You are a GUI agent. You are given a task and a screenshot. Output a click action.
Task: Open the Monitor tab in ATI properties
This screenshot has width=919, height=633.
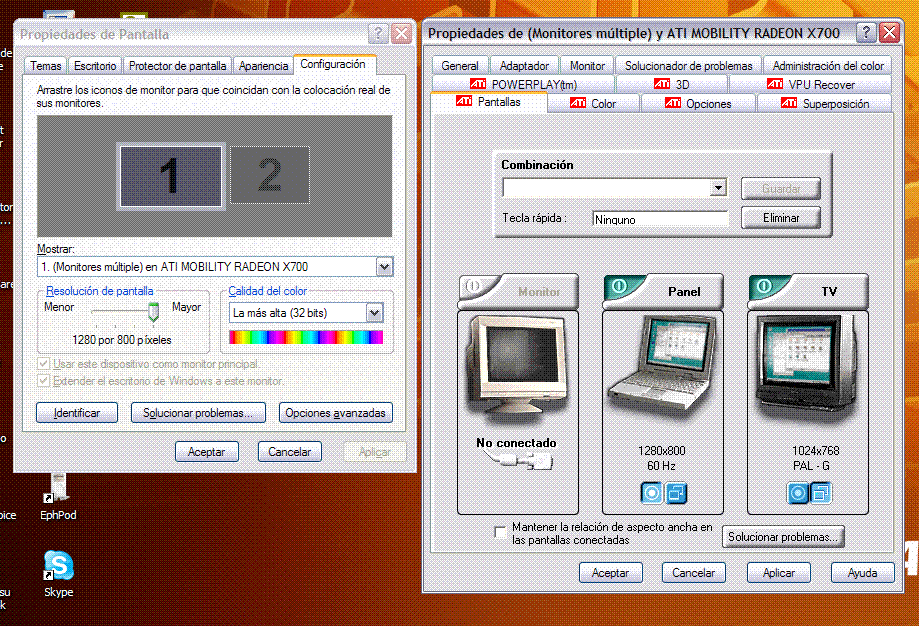587,66
